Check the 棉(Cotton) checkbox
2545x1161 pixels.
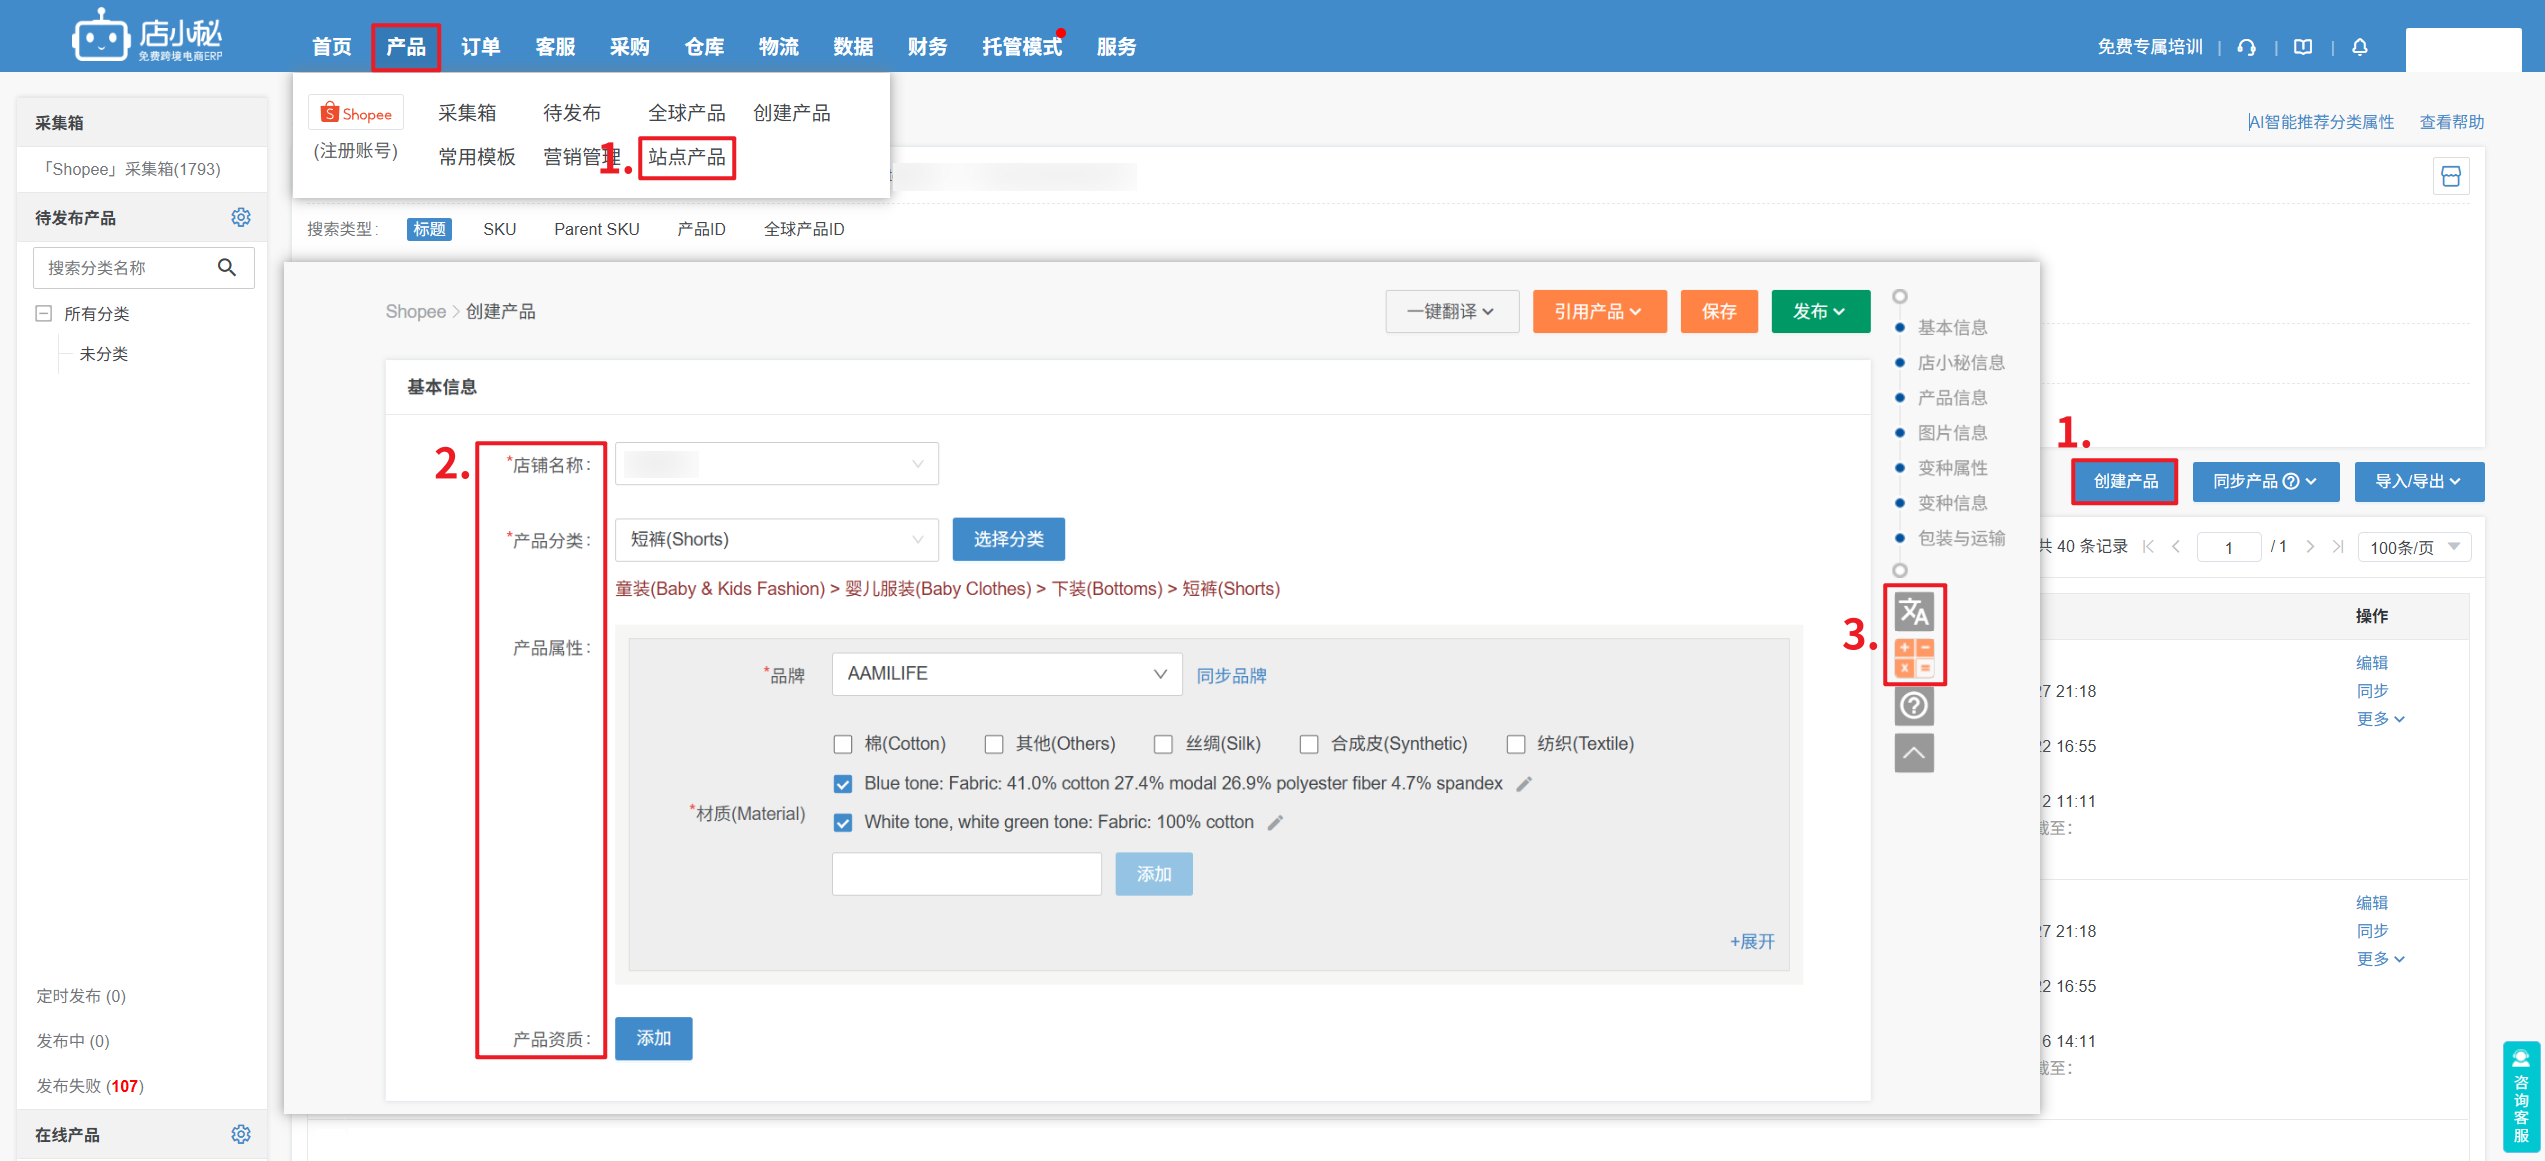843,744
